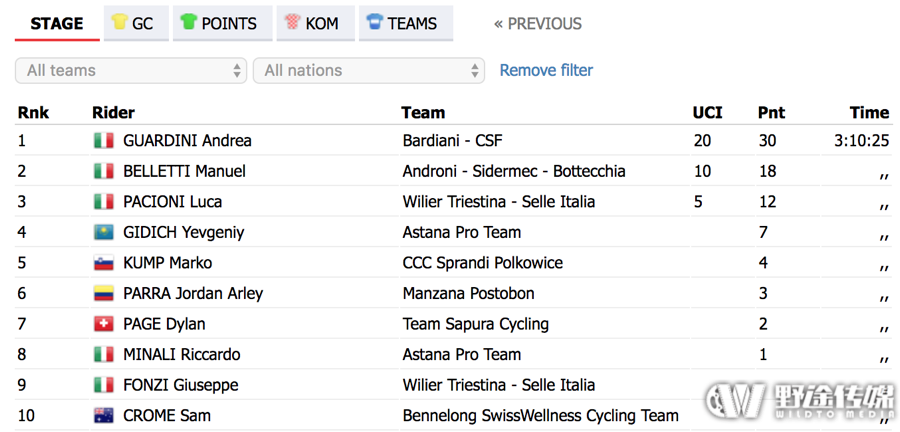Click the Remove filter link
900x432 pixels.
point(546,70)
